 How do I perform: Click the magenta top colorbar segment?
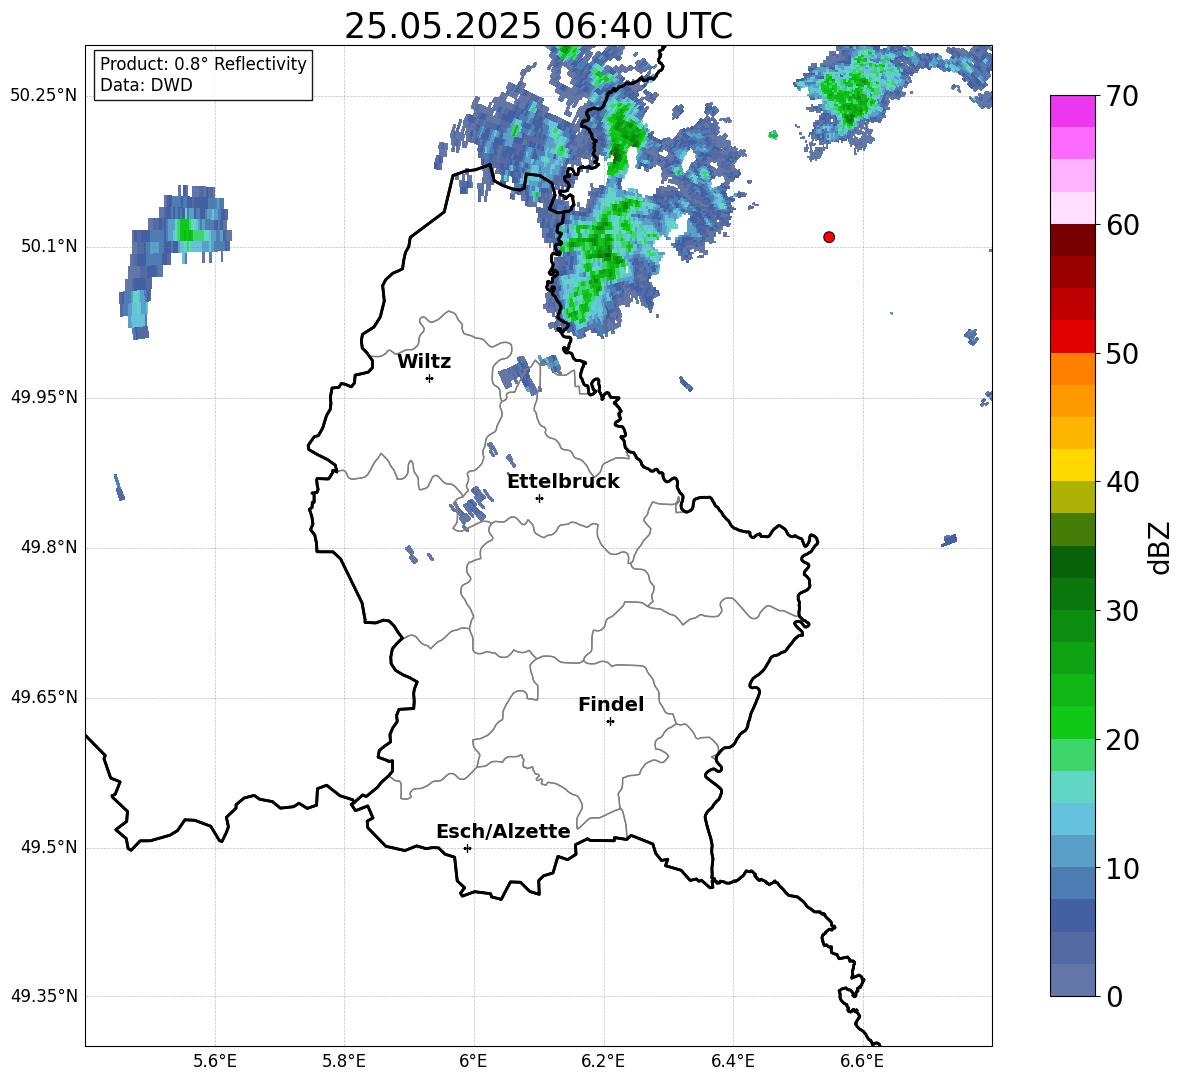pyautogui.click(x=1072, y=111)
